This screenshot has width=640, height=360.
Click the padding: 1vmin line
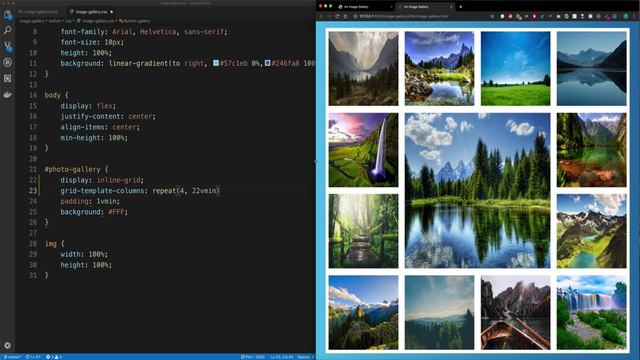pos(90,201)
